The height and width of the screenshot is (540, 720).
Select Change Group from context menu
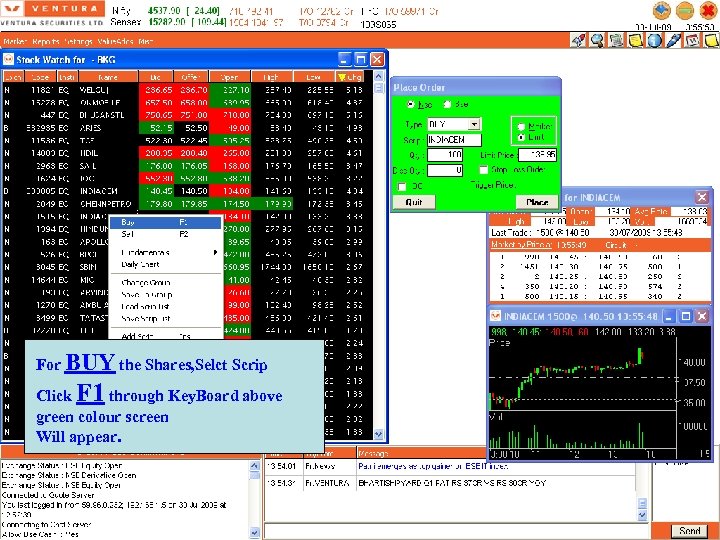click(165, 282)
